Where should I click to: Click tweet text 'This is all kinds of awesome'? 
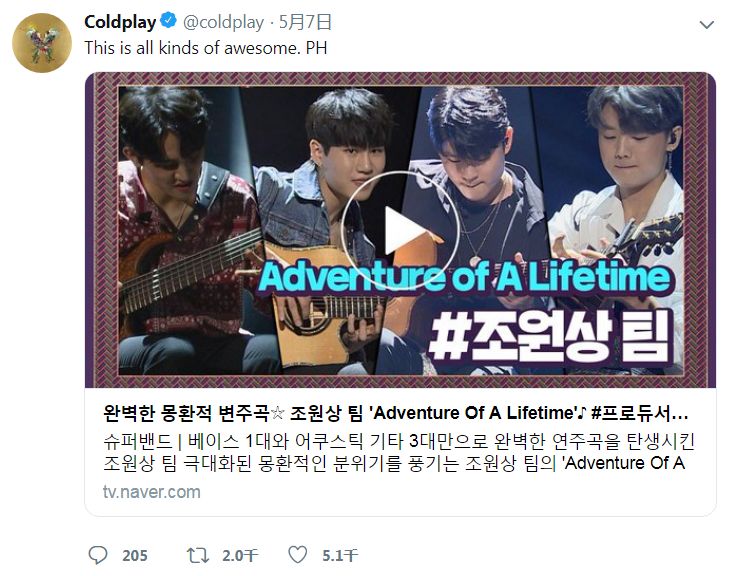point(192,48)
